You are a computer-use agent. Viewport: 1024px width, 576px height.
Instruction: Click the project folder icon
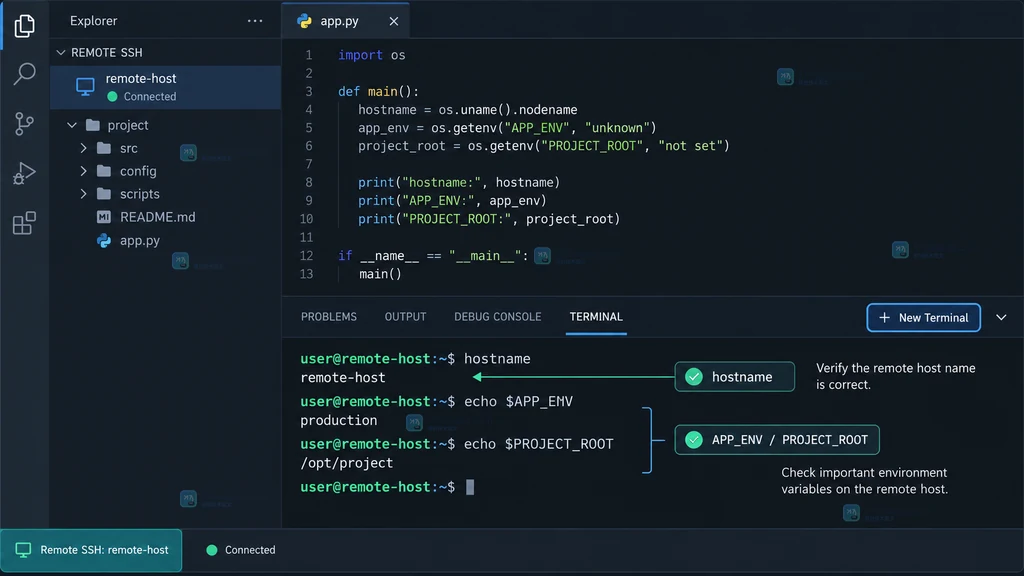tap(93, 125)
